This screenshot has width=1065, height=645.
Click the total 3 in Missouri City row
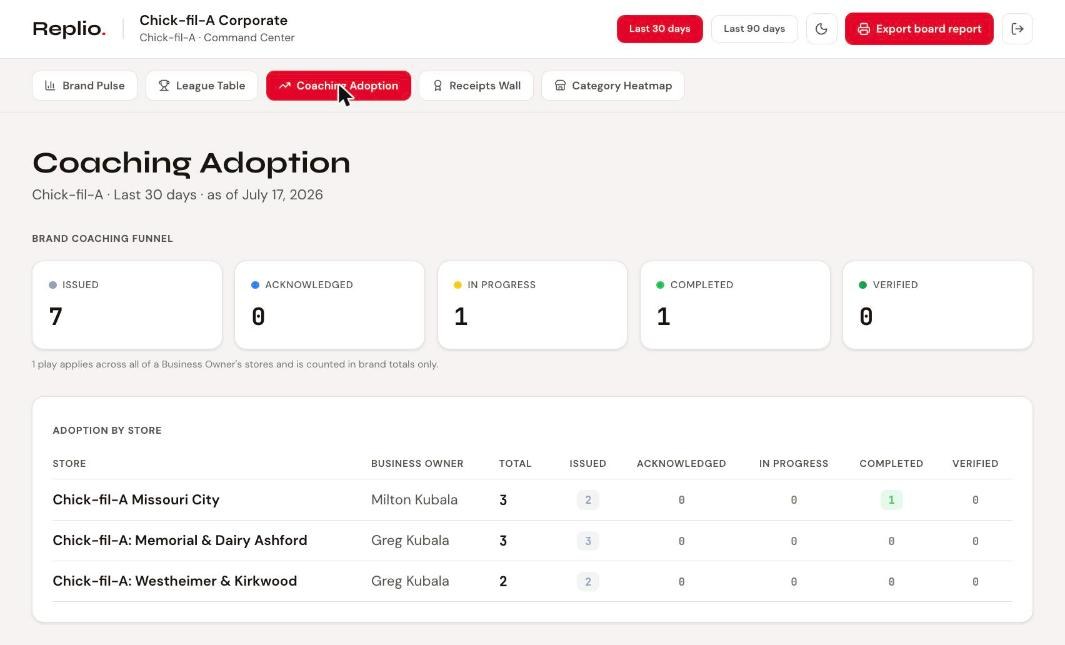[x=503, y=500]
